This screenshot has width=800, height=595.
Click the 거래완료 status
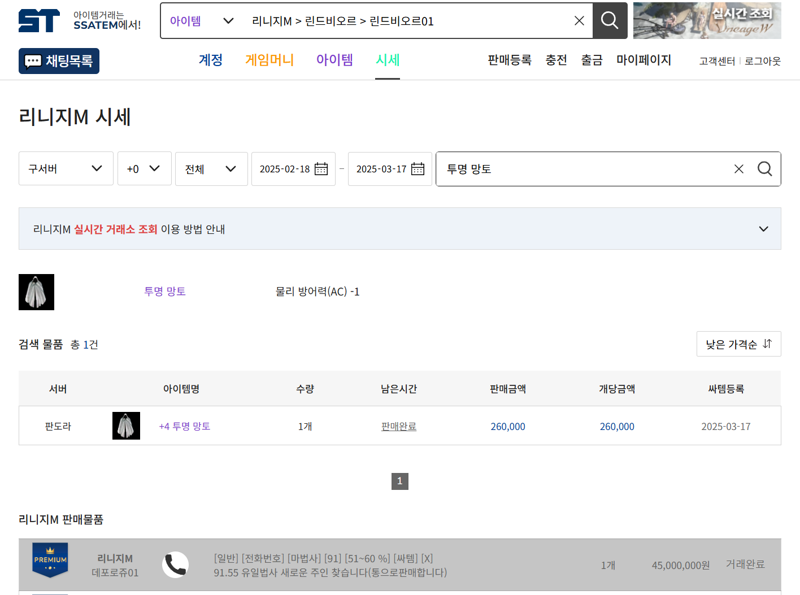(x=745, y=564)
